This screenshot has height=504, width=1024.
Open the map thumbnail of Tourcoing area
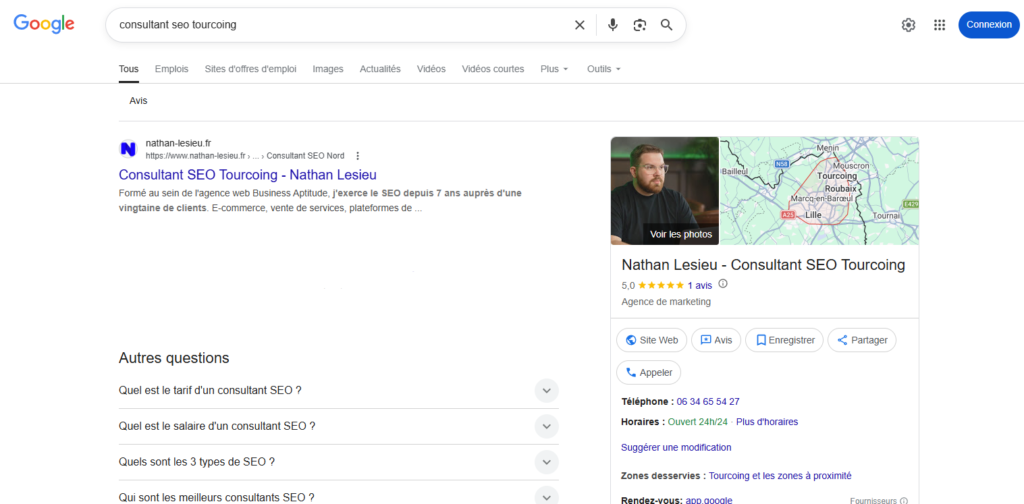click(x=819, y=191)
